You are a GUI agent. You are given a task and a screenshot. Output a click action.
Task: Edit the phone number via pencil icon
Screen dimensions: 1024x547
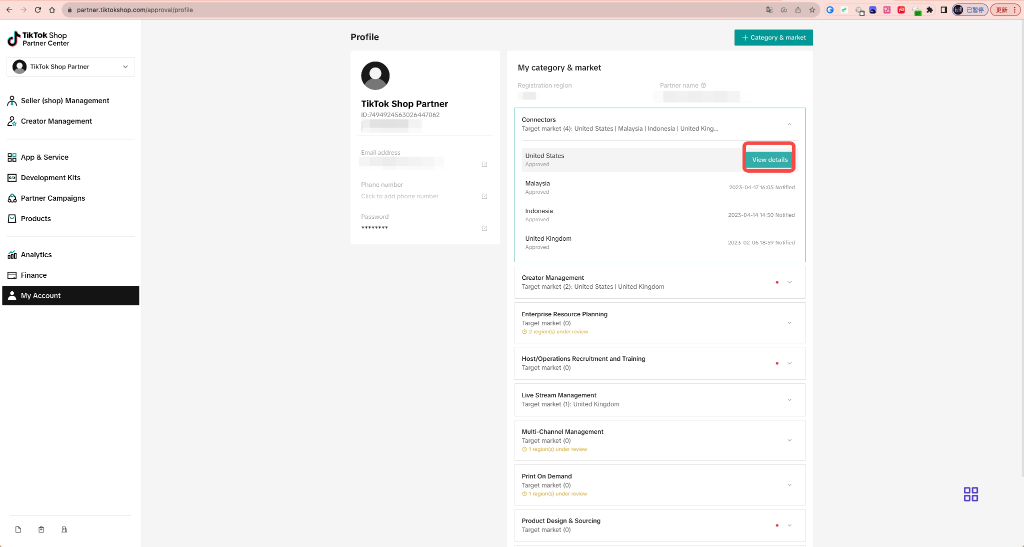tap(485, 196)
